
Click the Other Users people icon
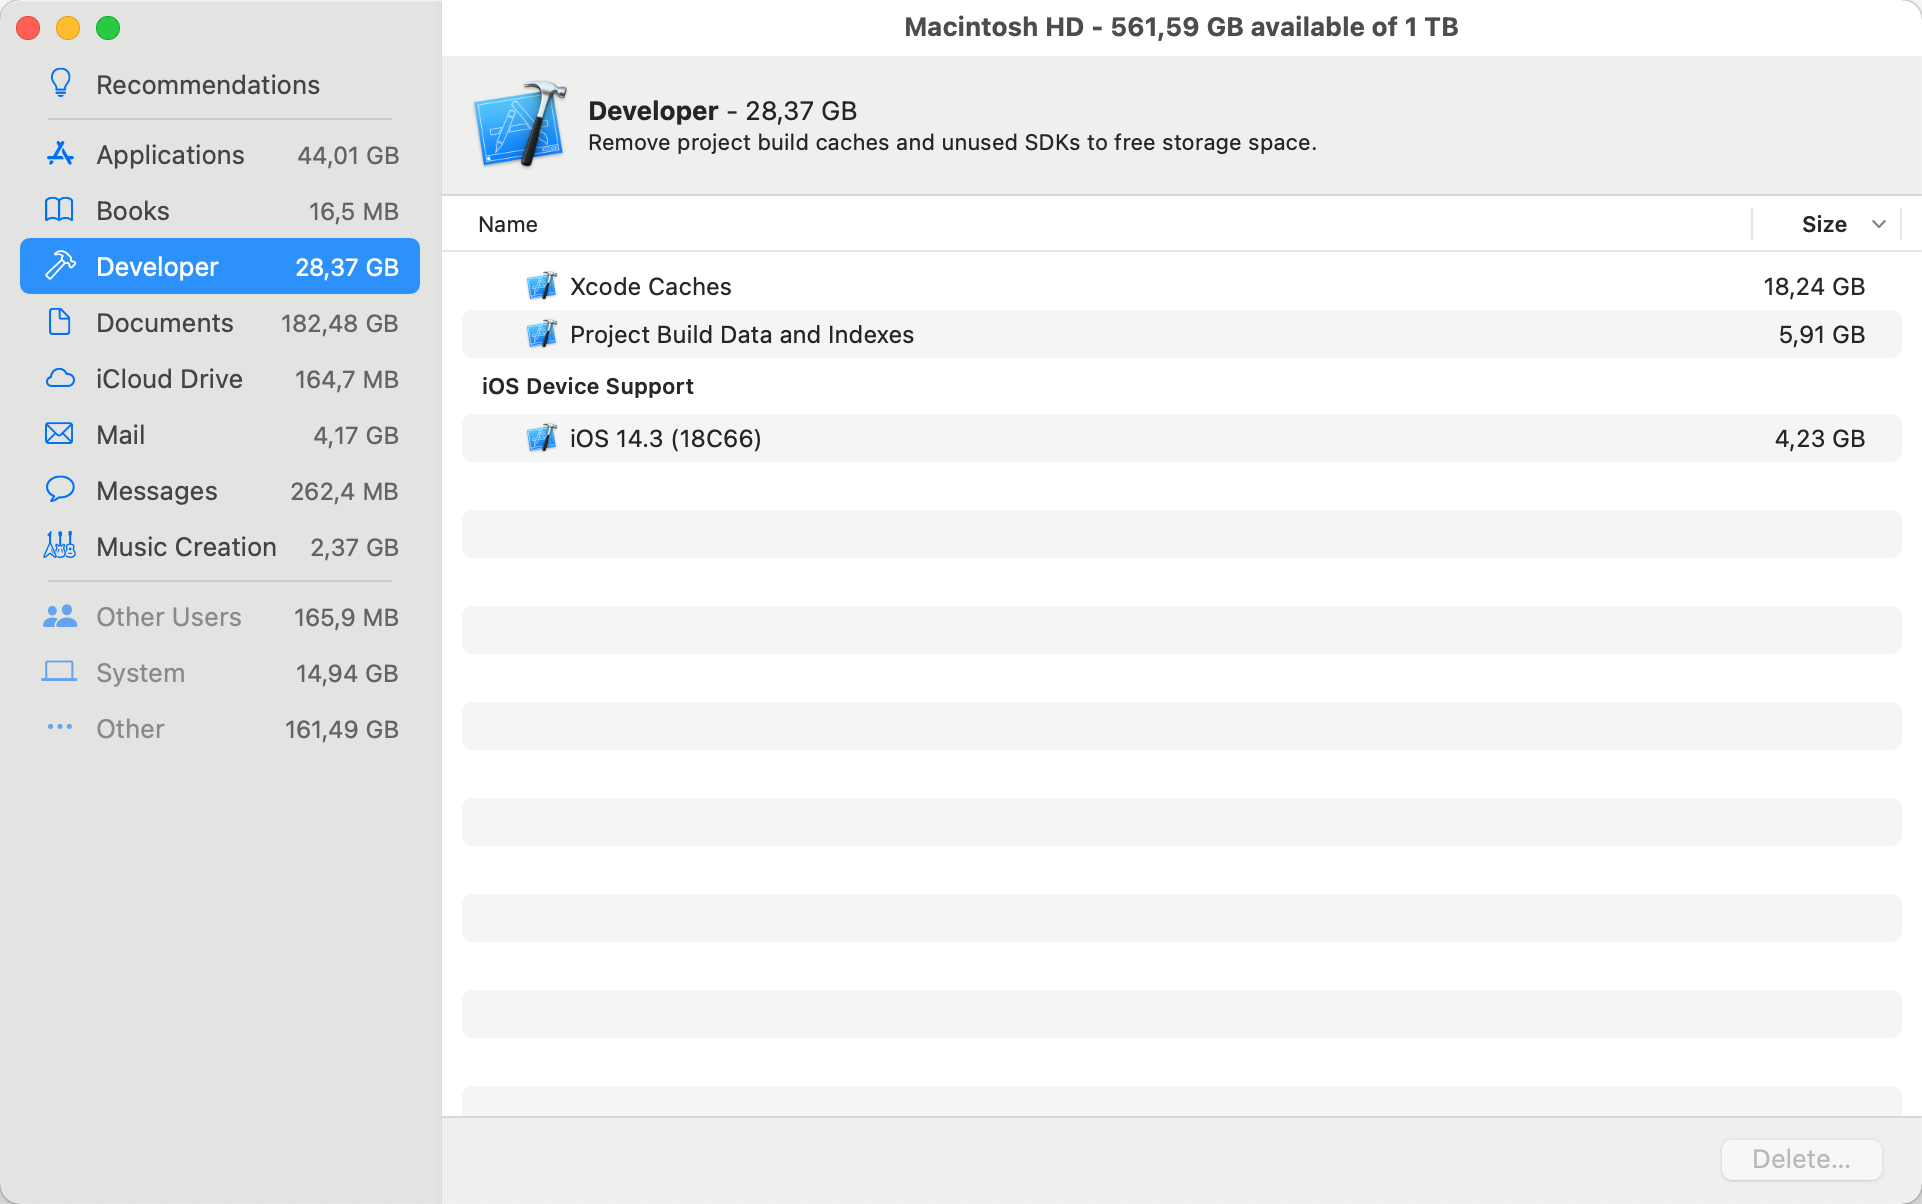pos(60,616)
